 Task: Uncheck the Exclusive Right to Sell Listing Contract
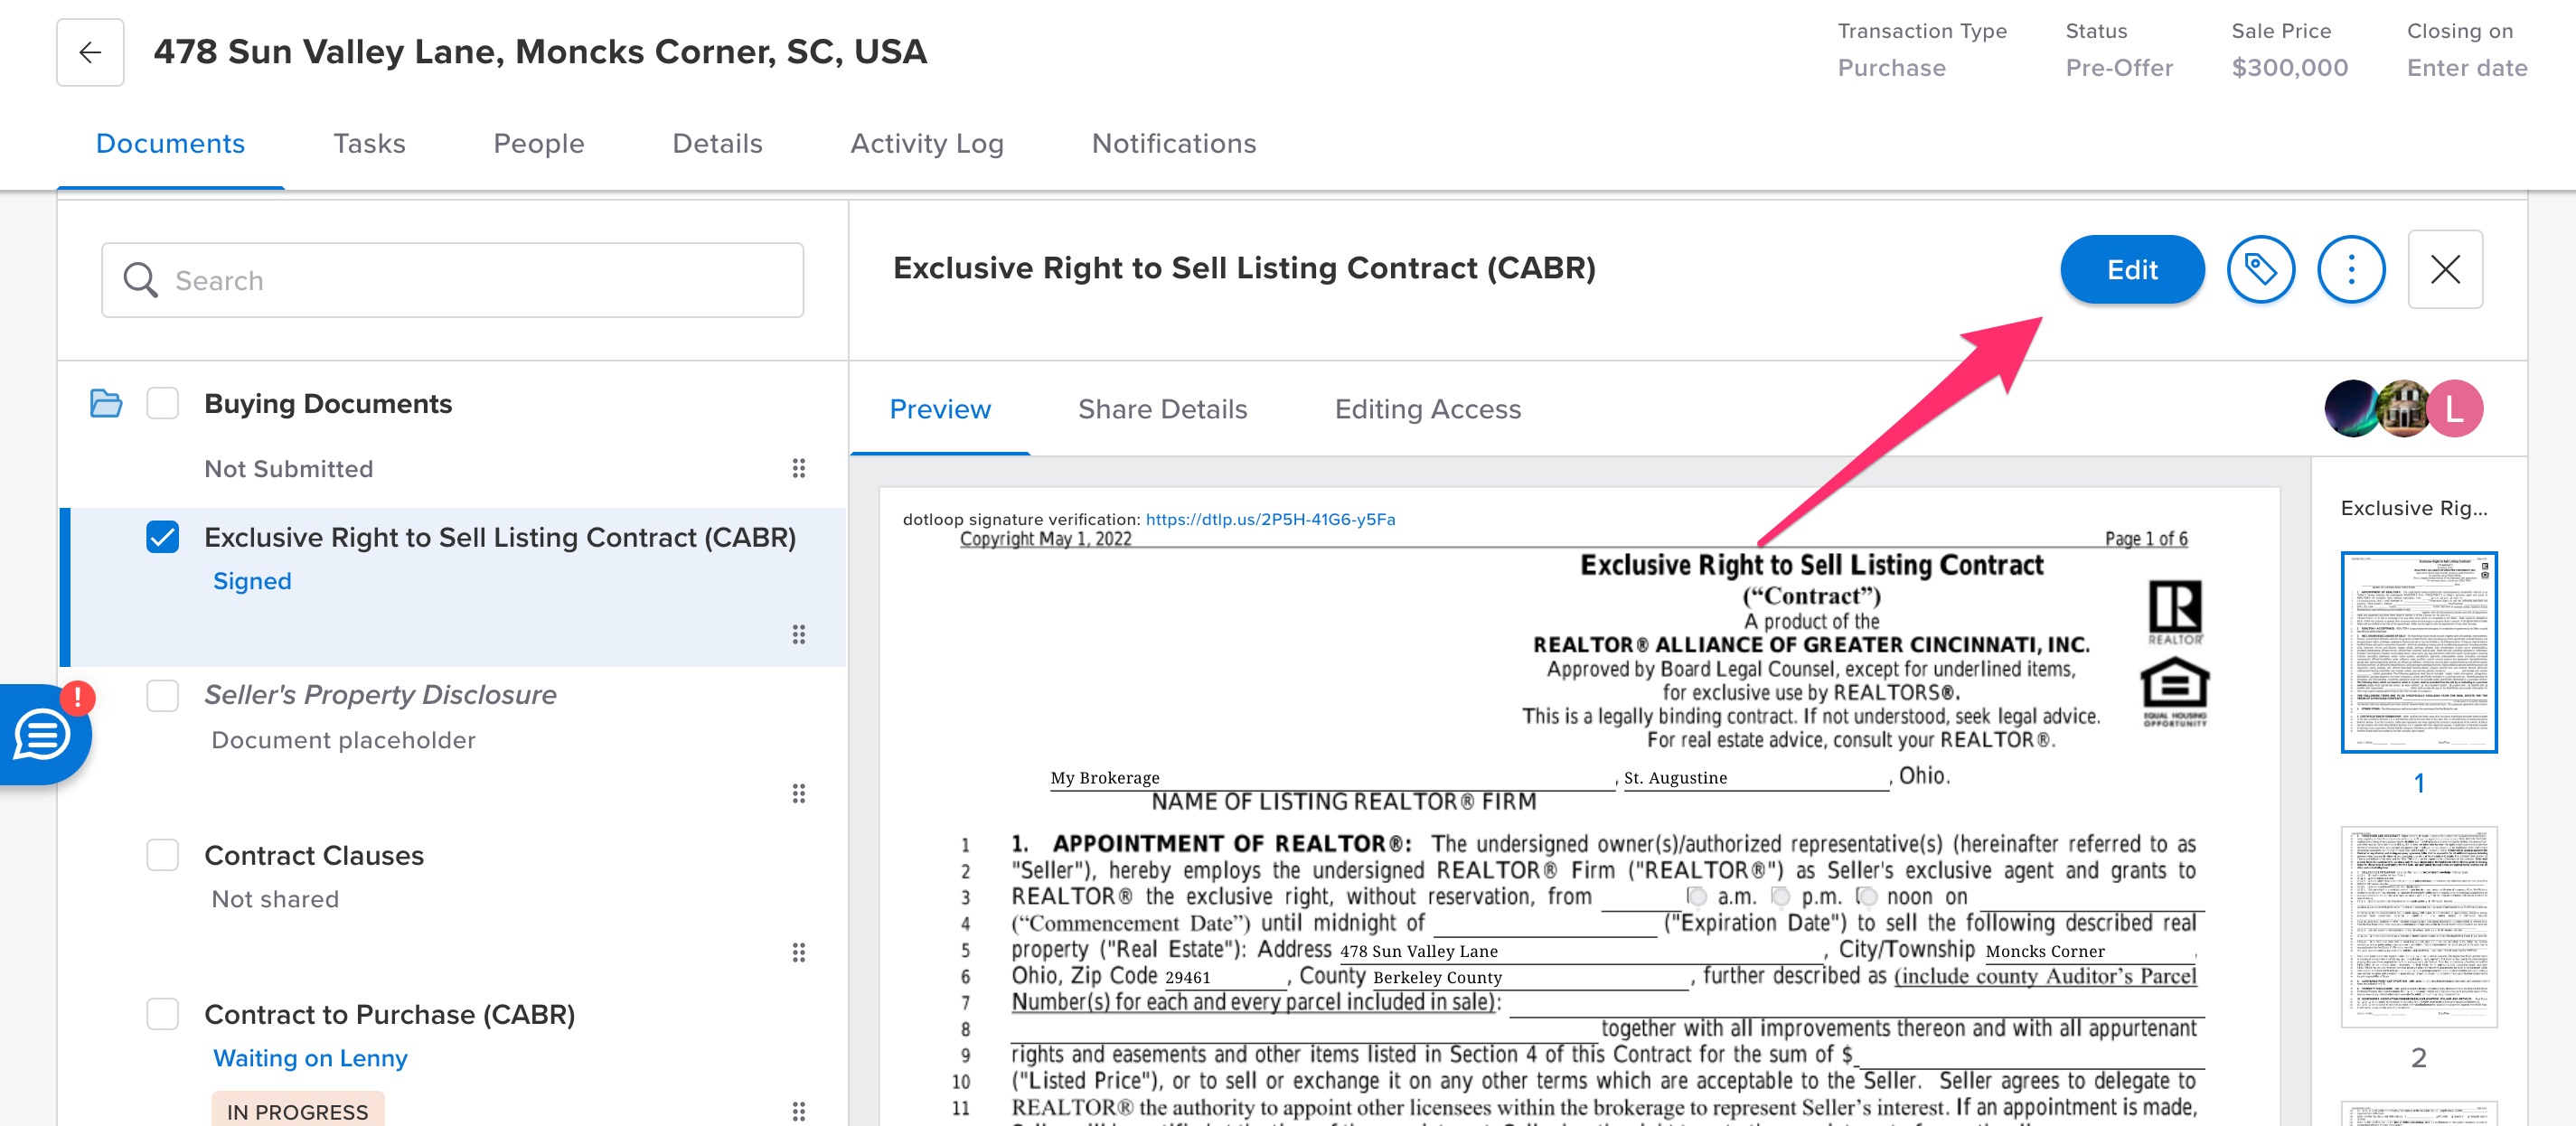pyautogui.click(x=162, y=536)
